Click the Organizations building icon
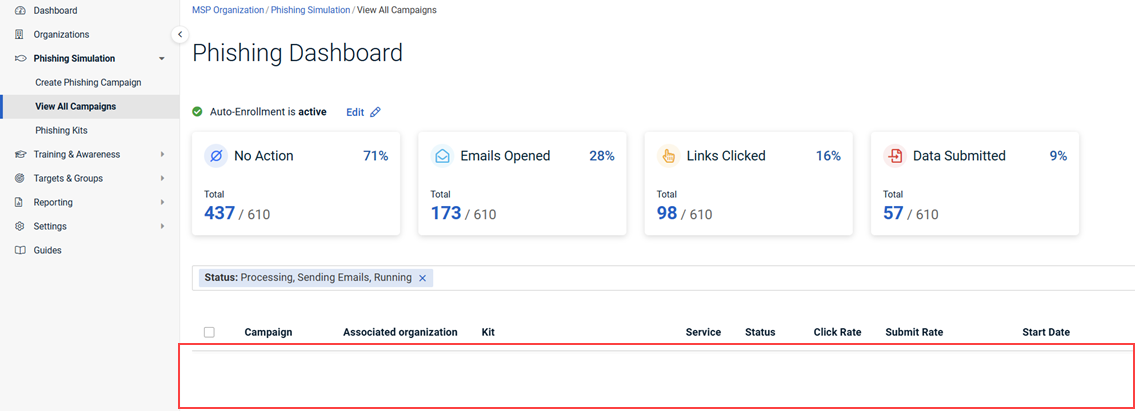 point(21,34)
